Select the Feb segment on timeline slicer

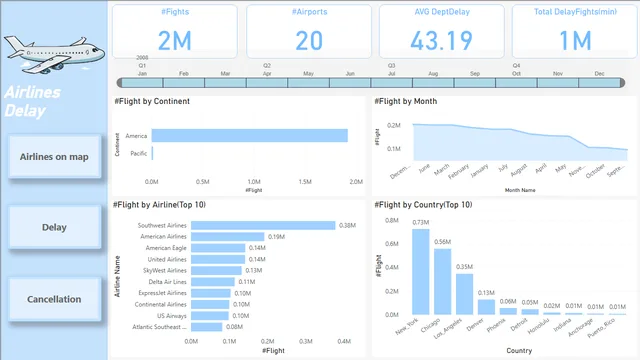pyautogui.click(x=184, y=83)
